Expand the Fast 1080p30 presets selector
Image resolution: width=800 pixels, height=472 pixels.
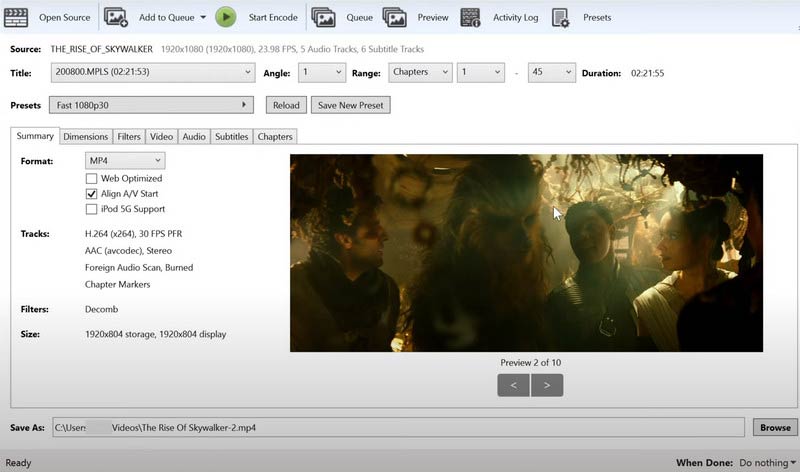point(151,105)
